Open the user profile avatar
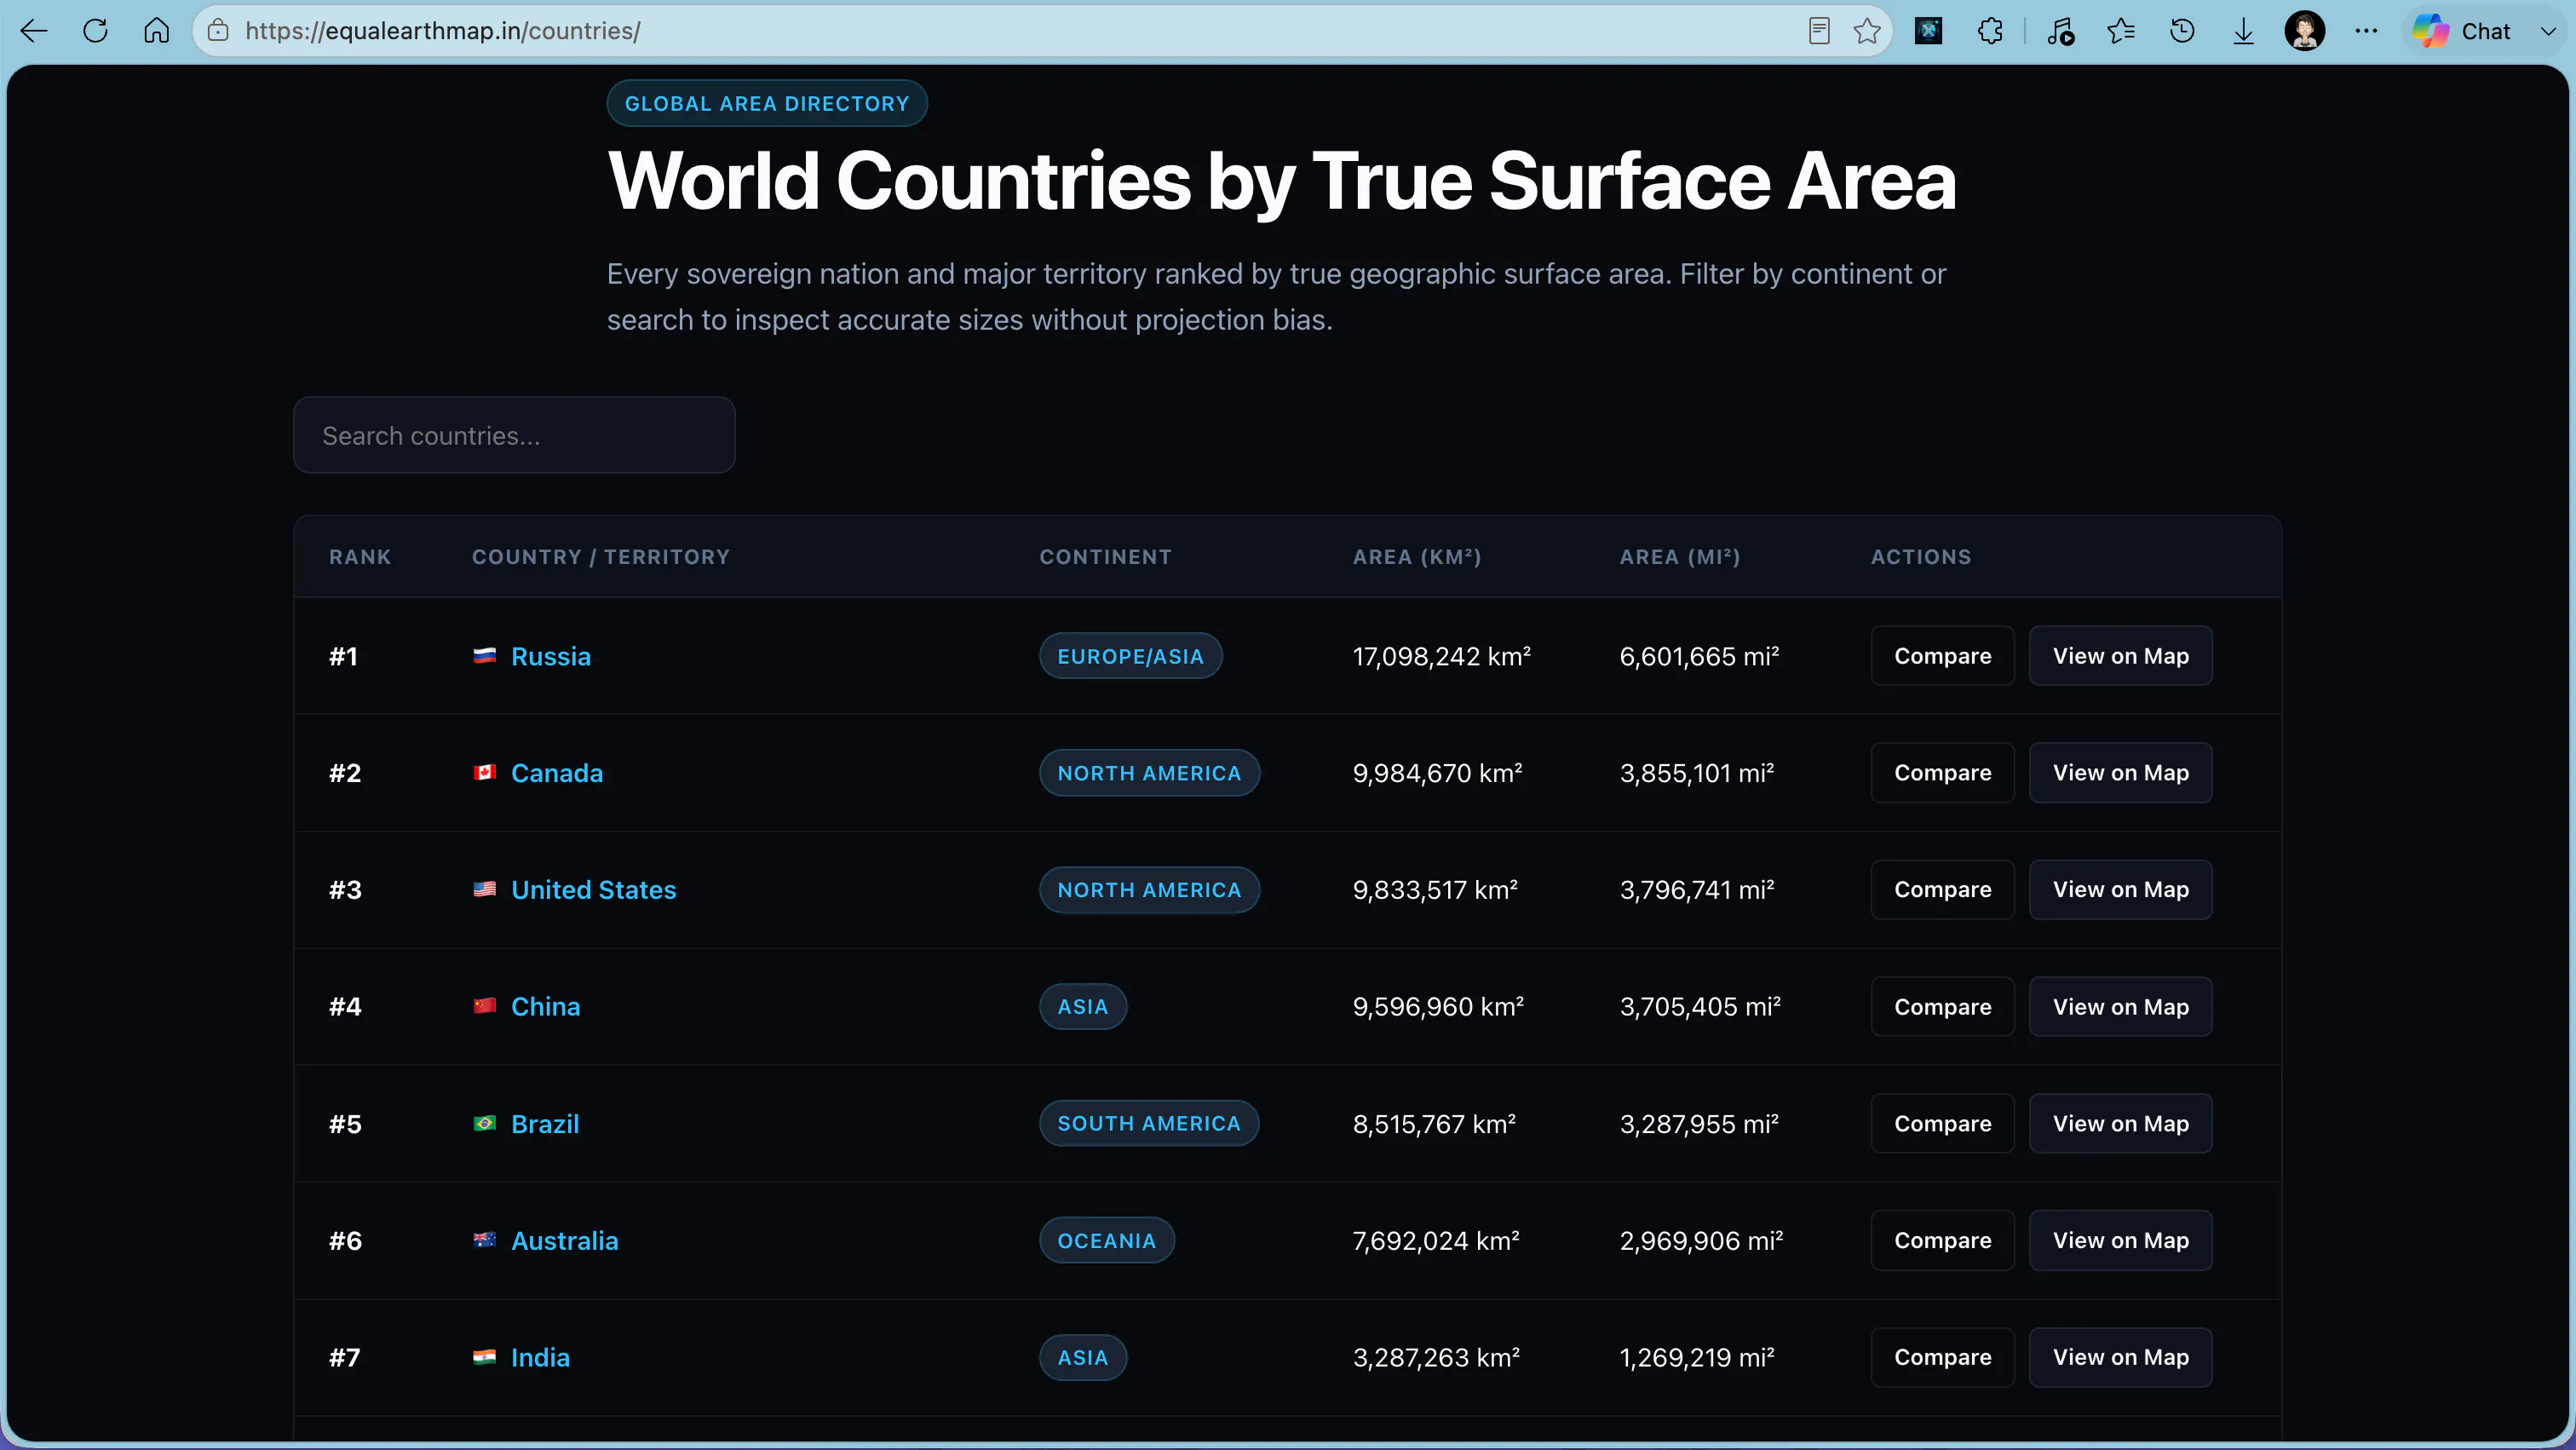Screen dimensions: 2576x1450 (x=2304, y=31)
